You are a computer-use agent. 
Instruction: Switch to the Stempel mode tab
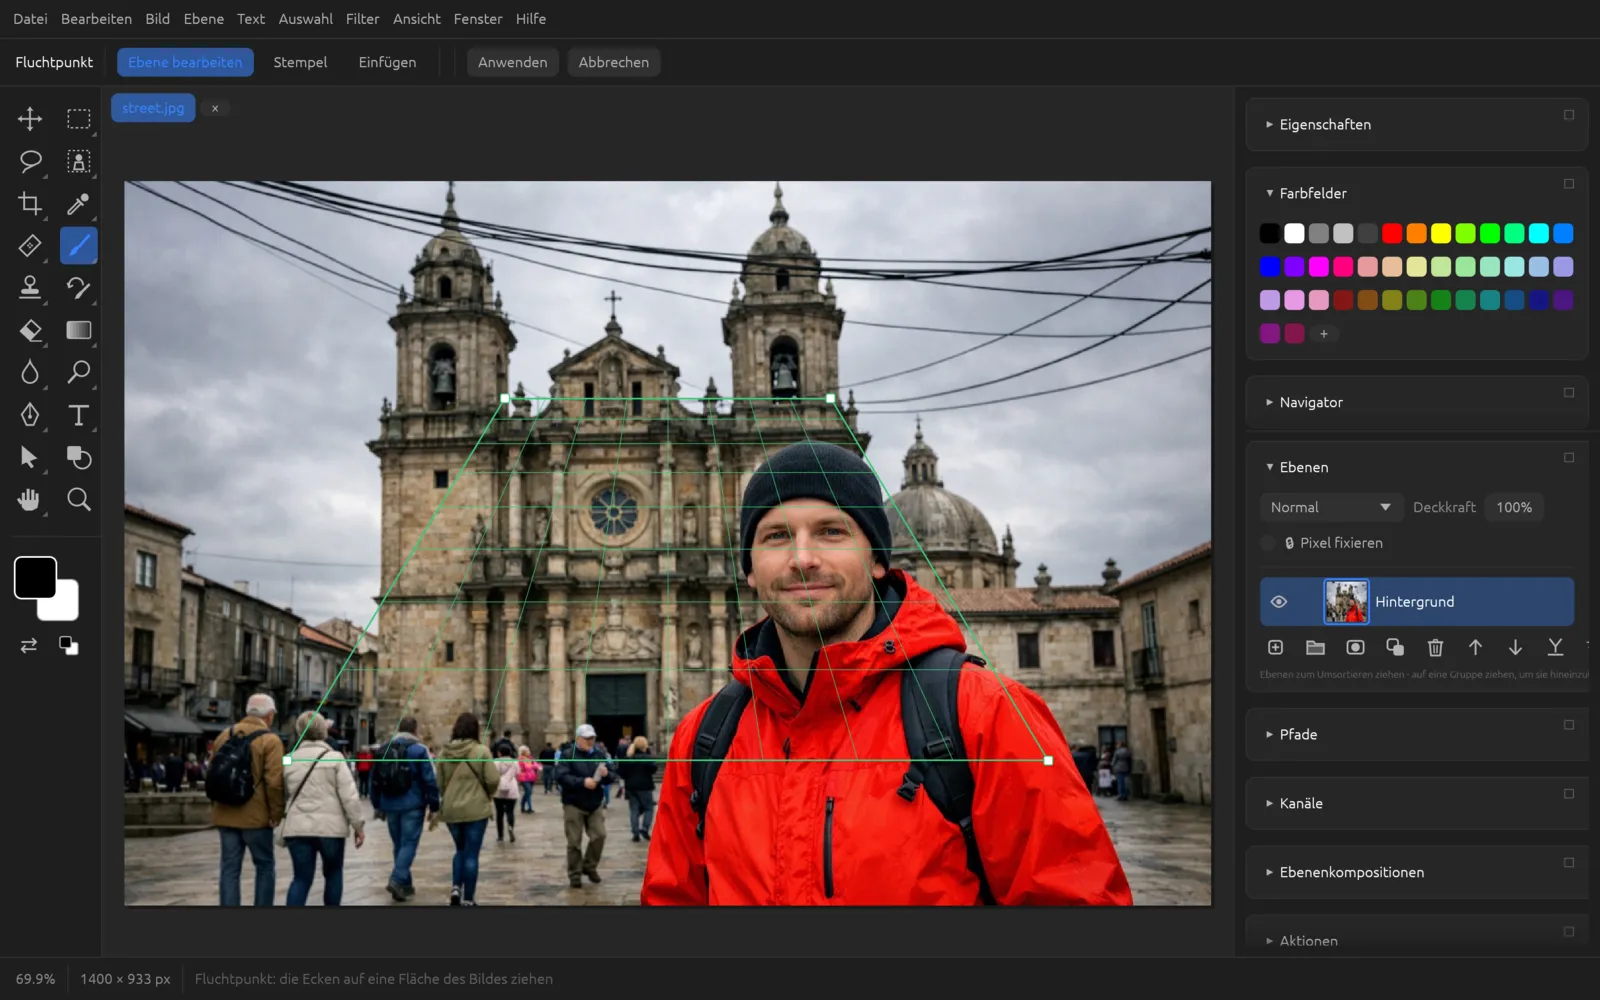(x=300, y=62)
